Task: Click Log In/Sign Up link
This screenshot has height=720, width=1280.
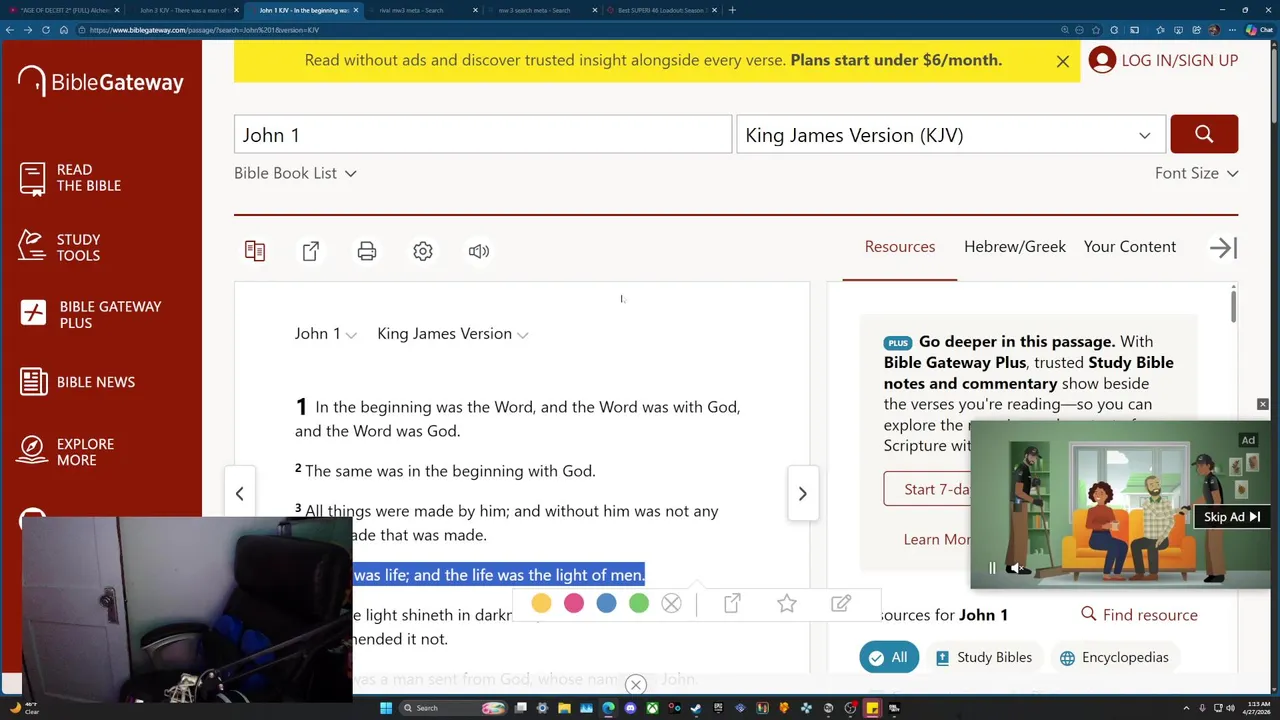Action: pyautogui.click(x=1179, y=60)
